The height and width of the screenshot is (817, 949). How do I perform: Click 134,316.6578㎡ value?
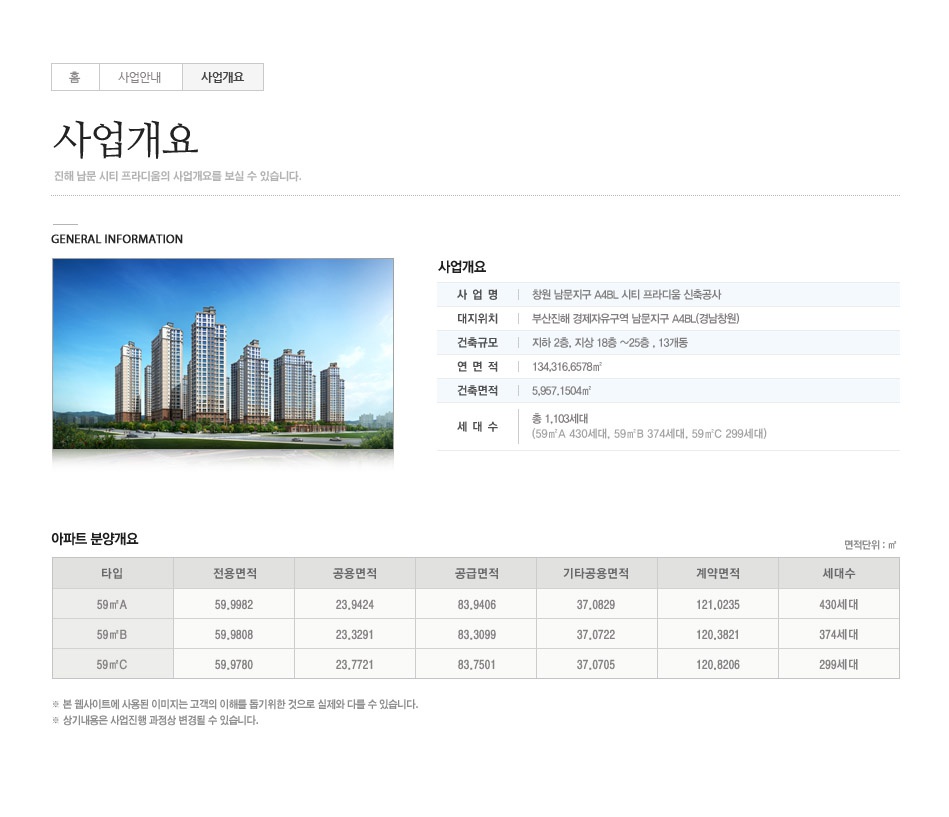click(566, 367)
